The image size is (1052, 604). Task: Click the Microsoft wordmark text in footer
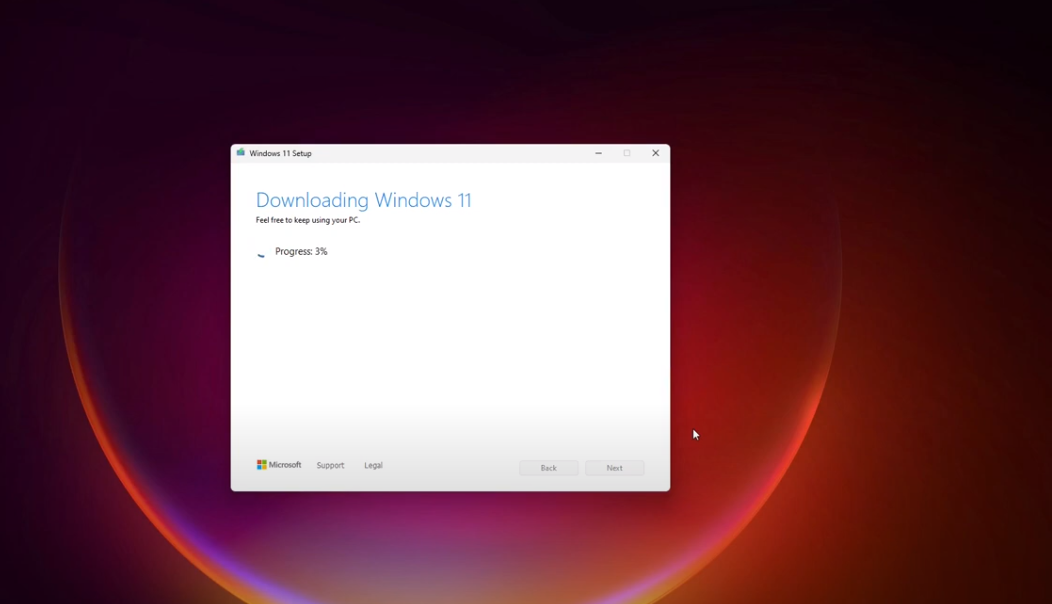pos(285,465)
